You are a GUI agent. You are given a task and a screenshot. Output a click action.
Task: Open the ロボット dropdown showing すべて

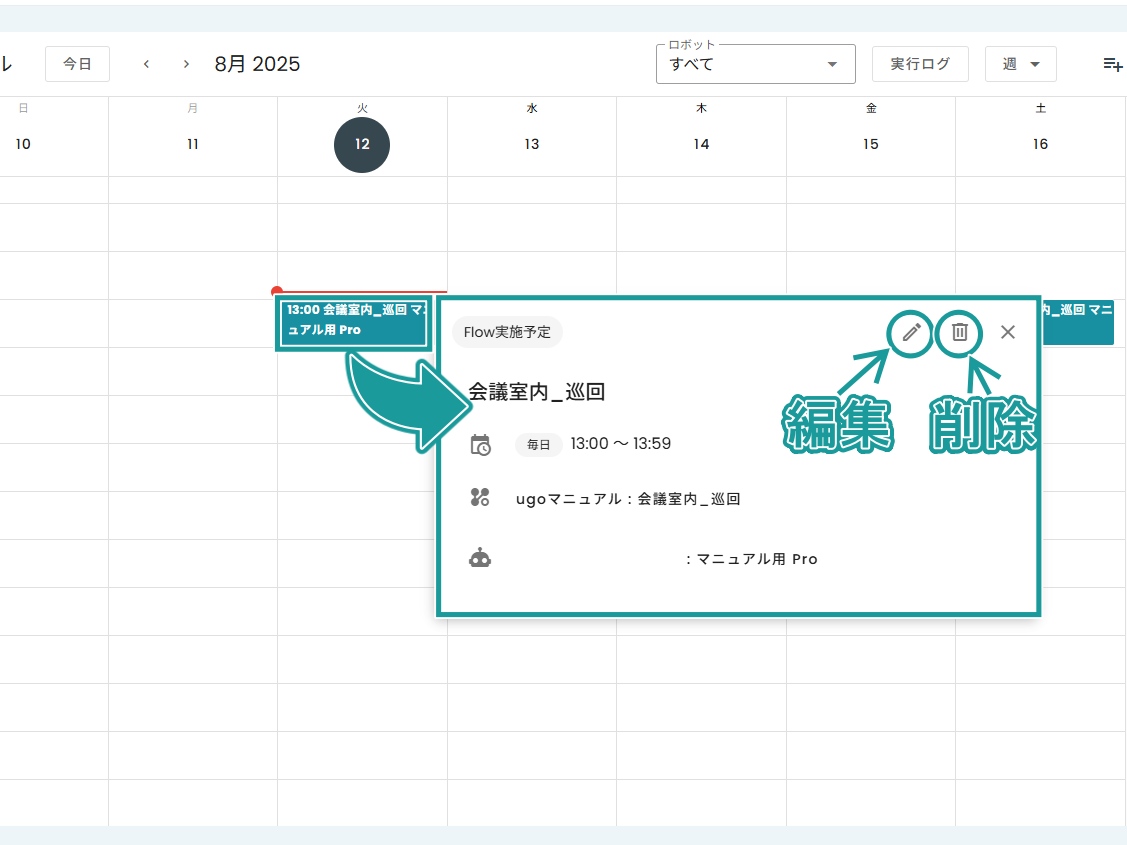click(755, 64)
